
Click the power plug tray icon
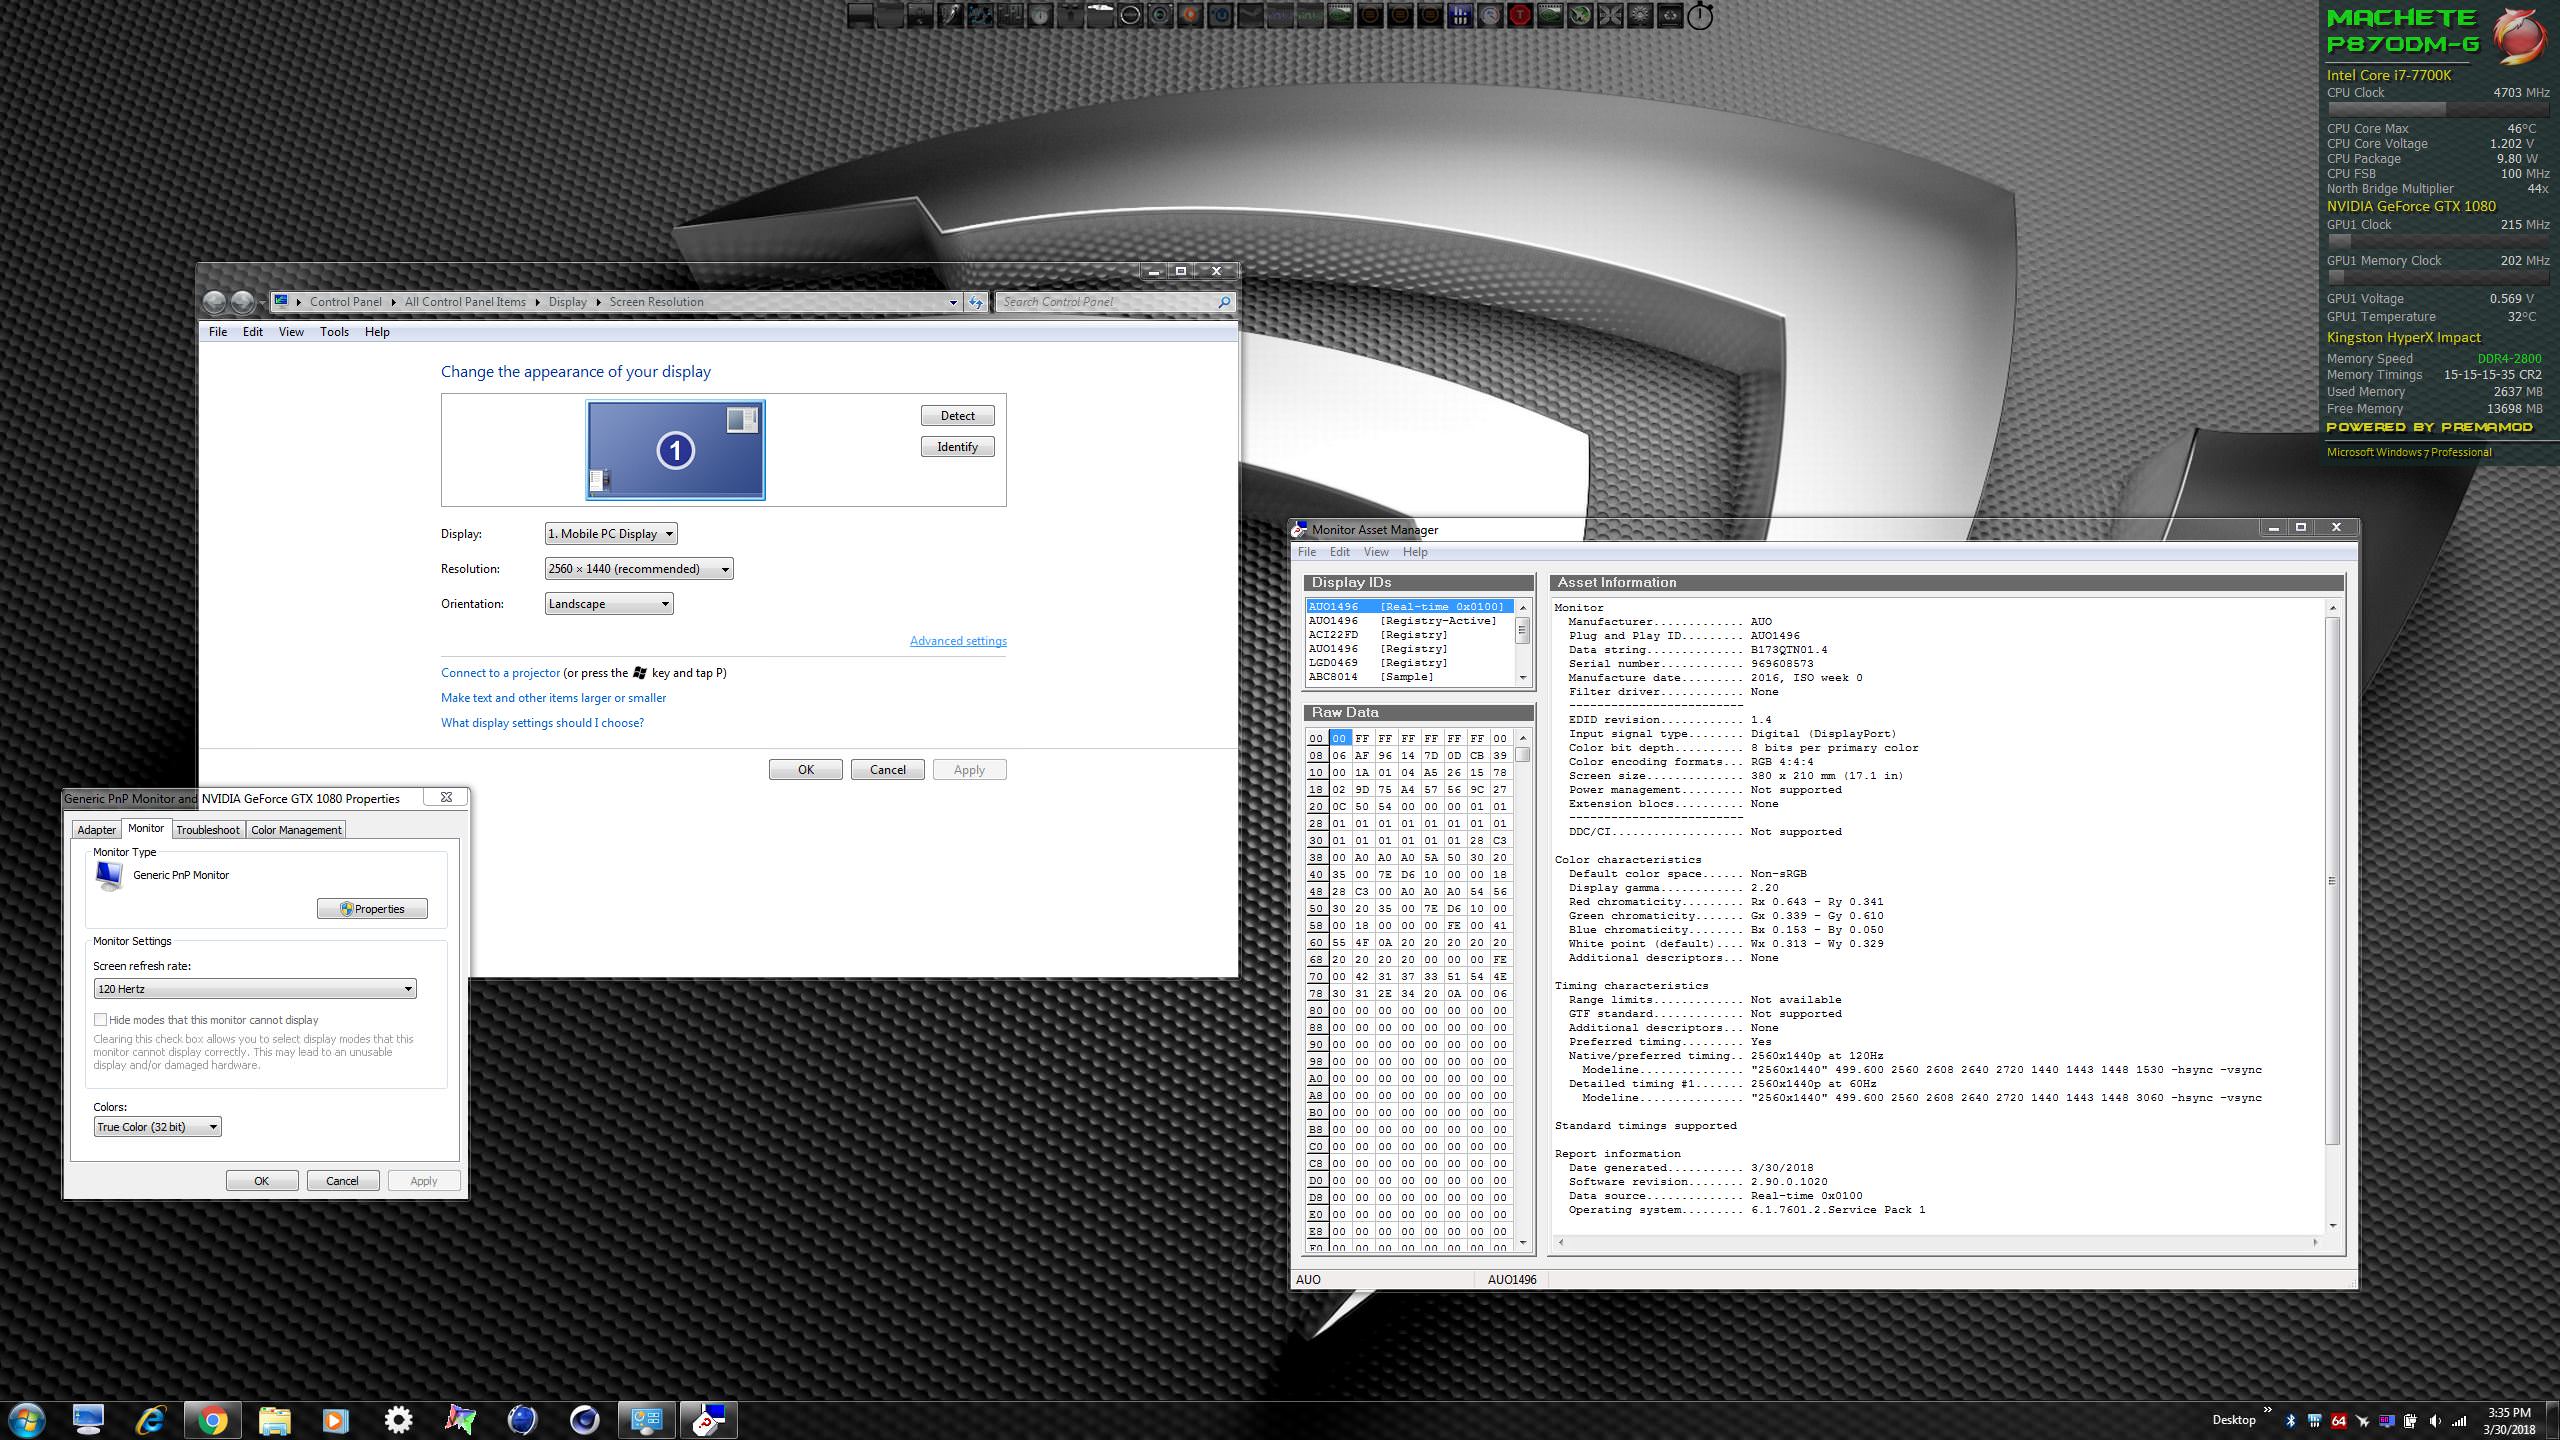[2411, 1421]
